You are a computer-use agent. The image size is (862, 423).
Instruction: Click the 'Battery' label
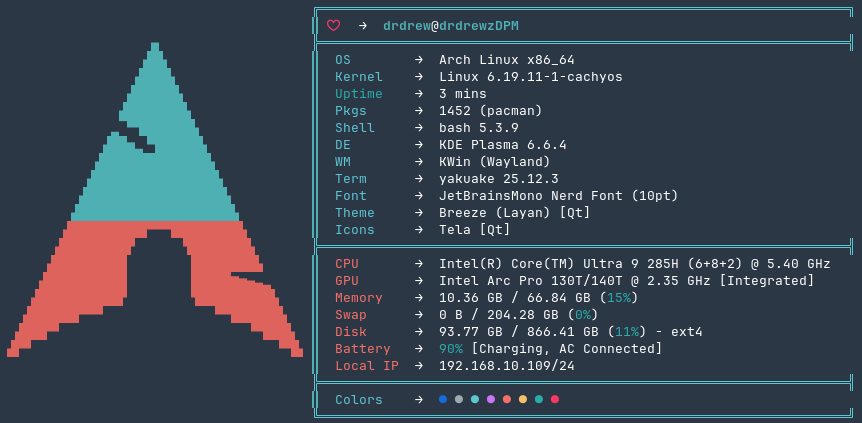pyautogui.click(x=363, y=349)
